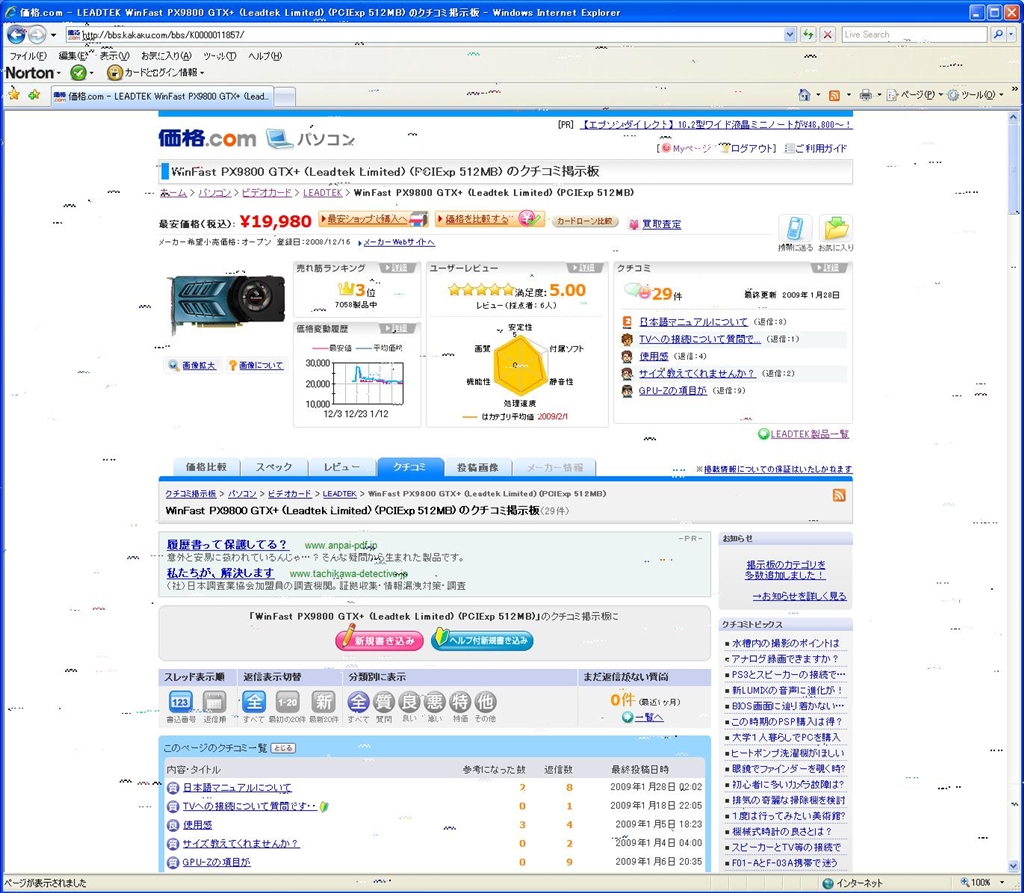Click the 価格を比較する button

[490, 219]
